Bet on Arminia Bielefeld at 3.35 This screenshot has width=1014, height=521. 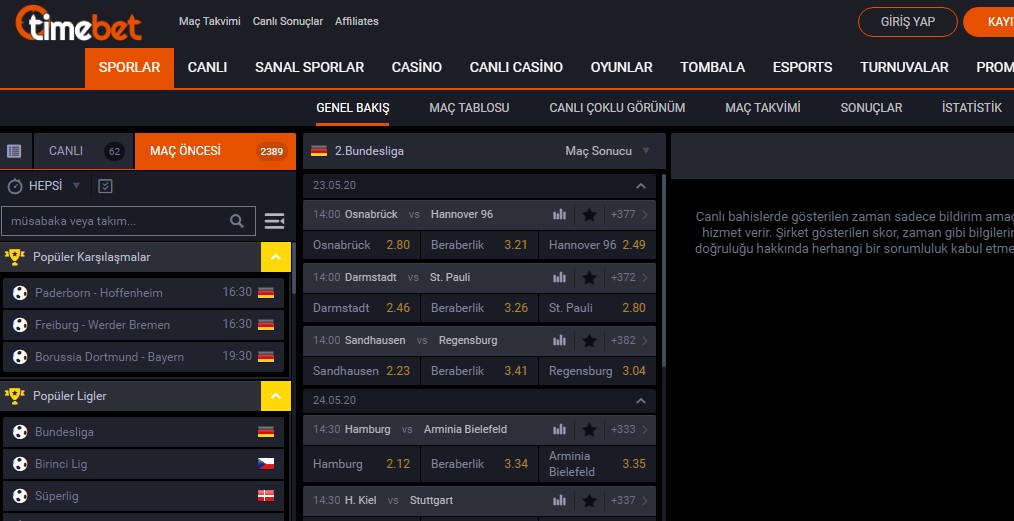coord(597,464)
